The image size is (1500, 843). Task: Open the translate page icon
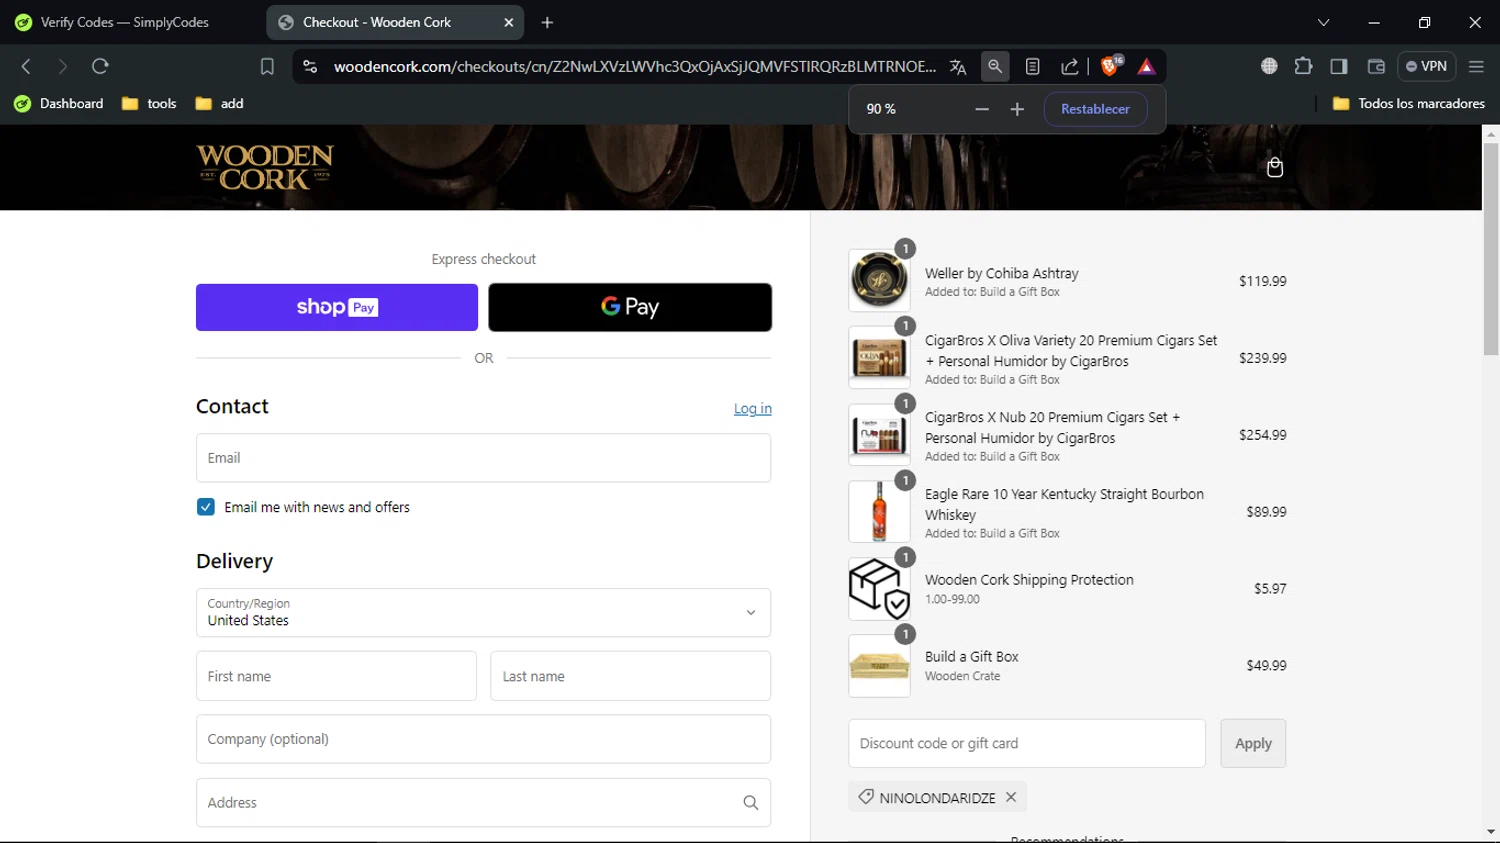click(x=958, y=67)
